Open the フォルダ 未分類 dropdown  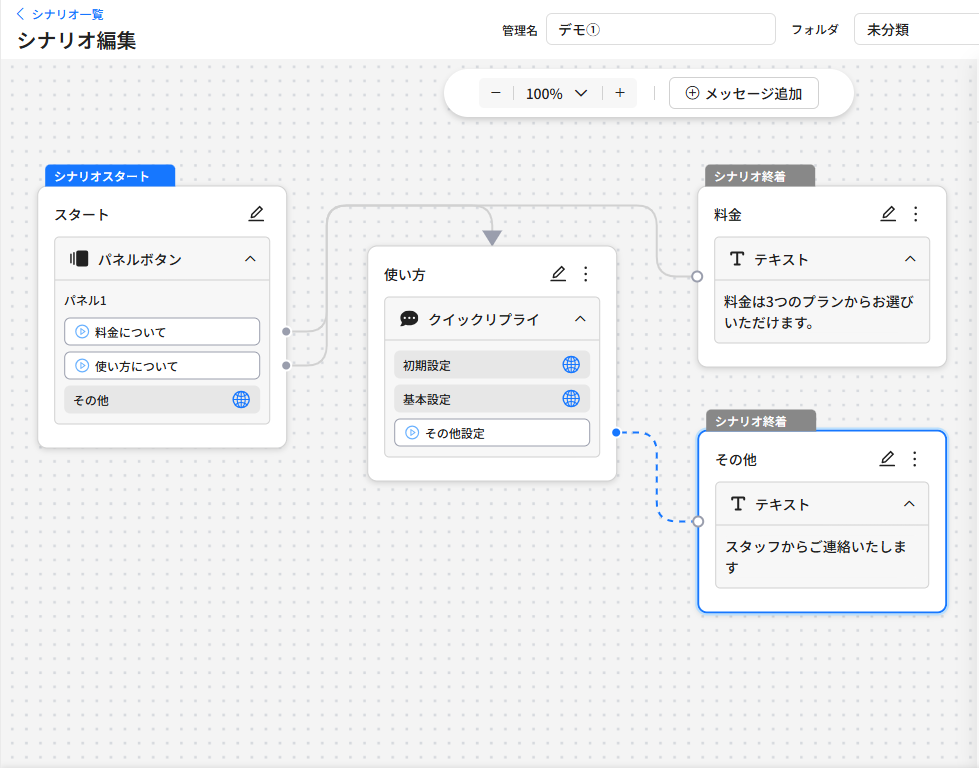click(x=914, y=30)
